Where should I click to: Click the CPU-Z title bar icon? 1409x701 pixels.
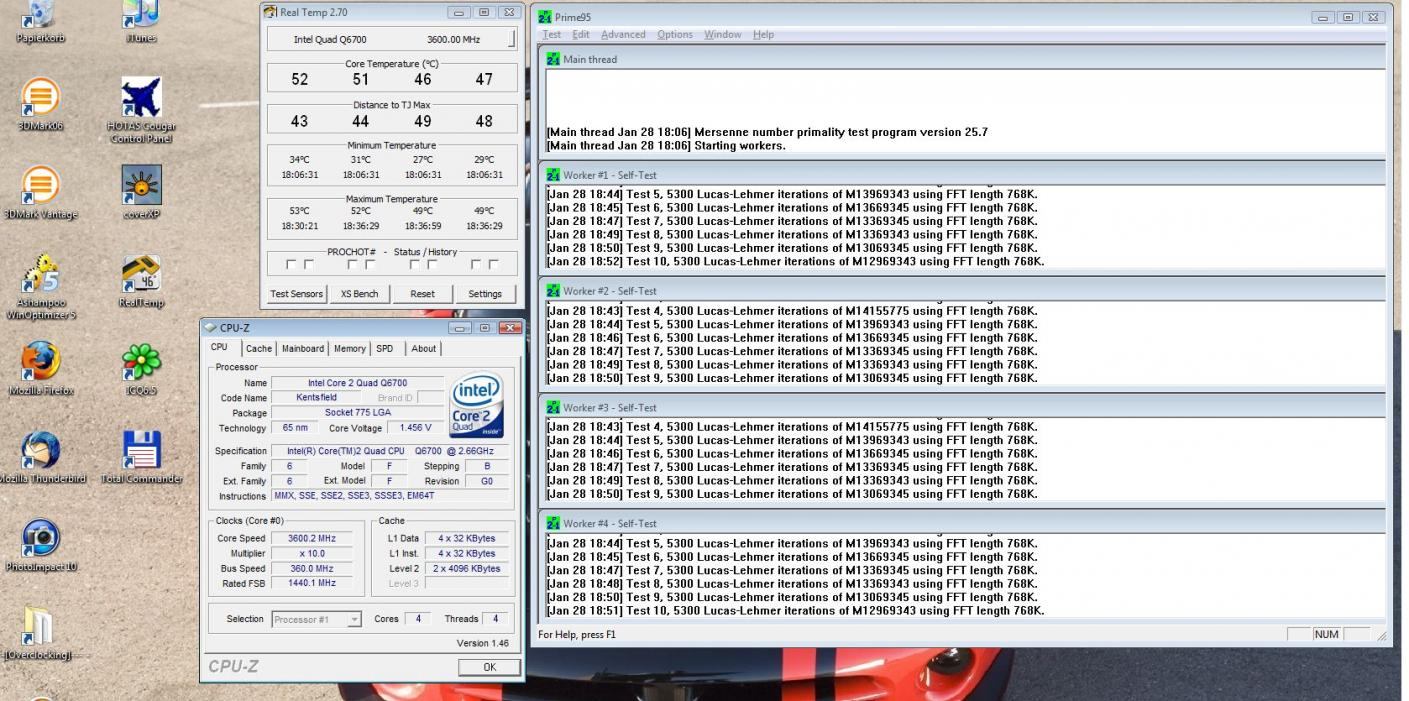click(210, 328)
